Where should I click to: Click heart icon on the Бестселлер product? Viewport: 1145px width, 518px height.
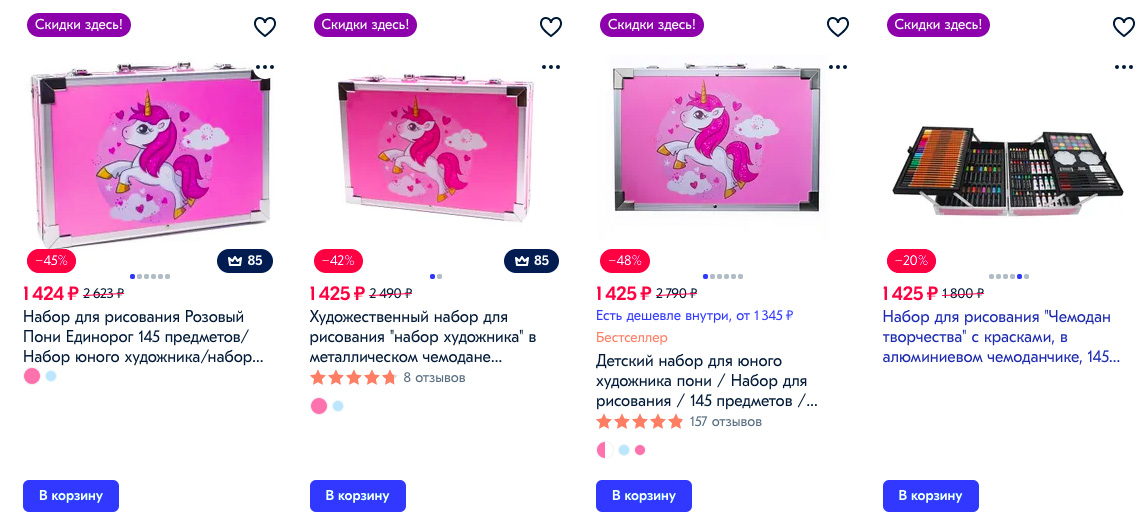tap(838, 27)
